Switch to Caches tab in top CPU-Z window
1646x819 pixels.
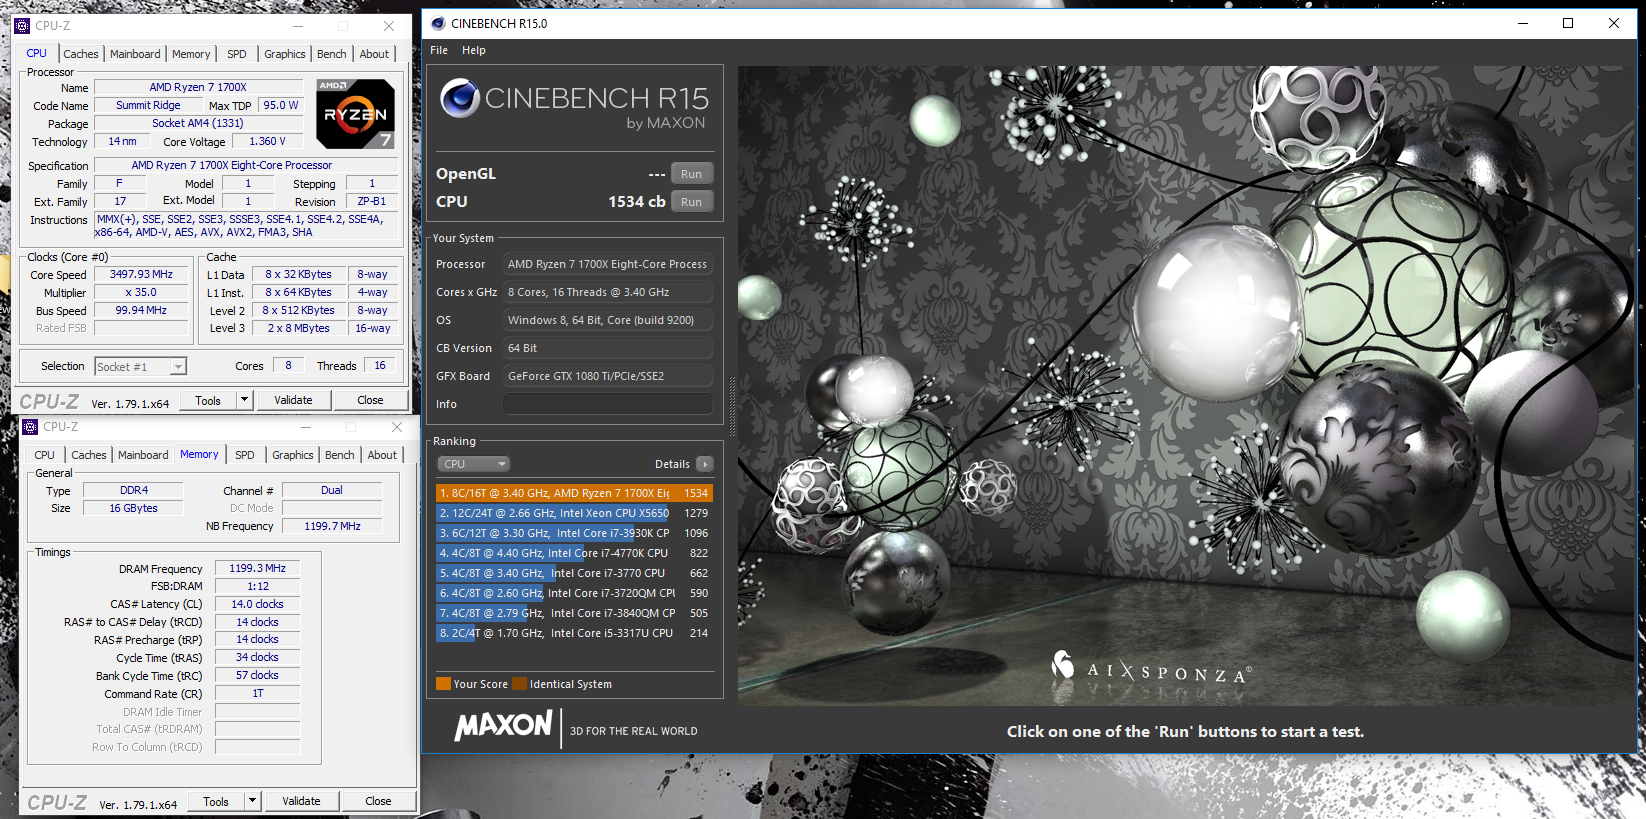(x=81, y=54)
